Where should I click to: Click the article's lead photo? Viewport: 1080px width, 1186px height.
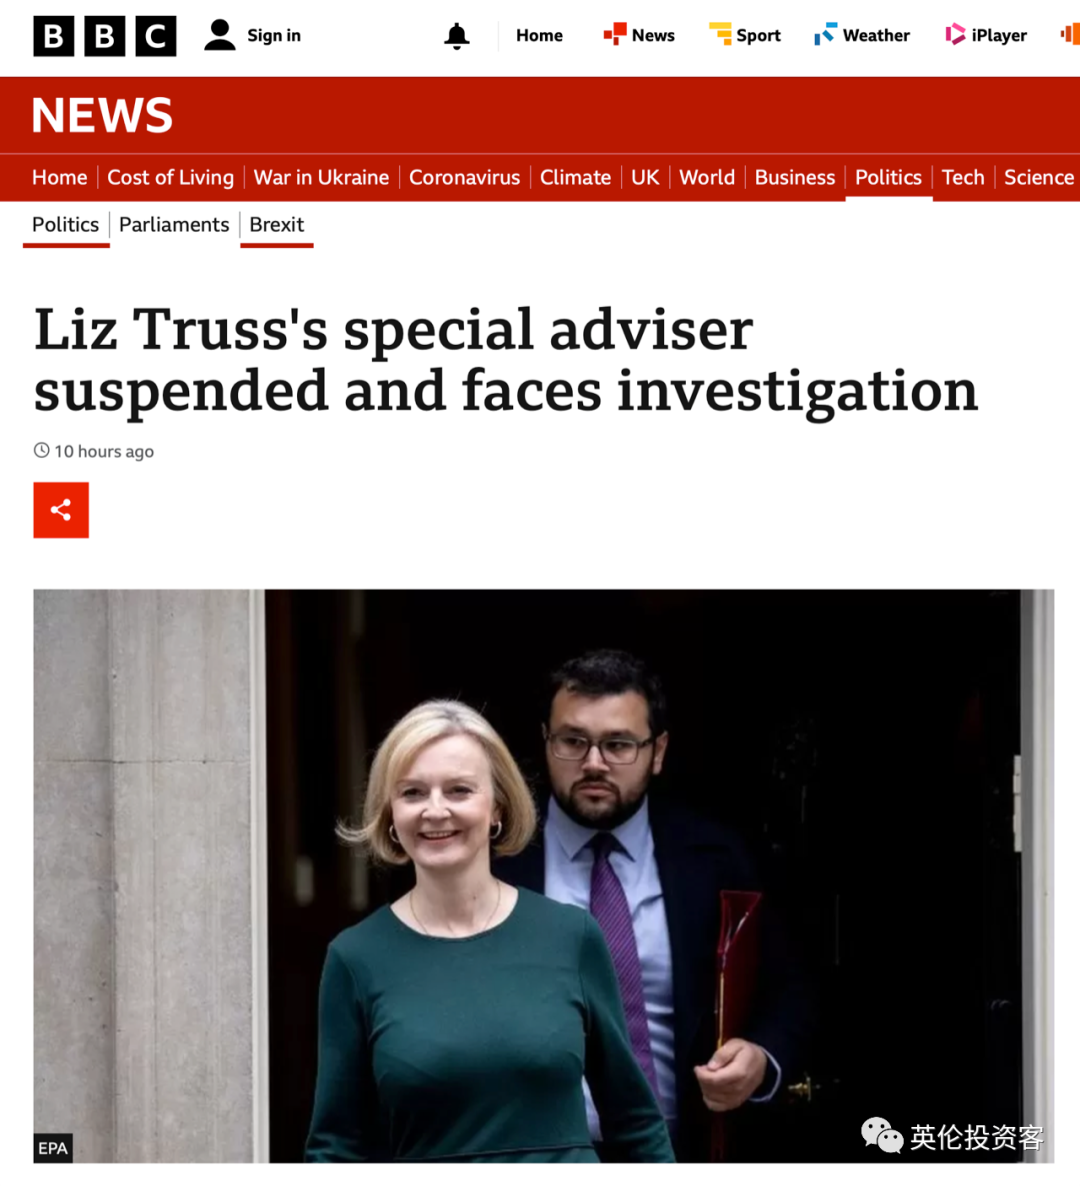[543, 876]
